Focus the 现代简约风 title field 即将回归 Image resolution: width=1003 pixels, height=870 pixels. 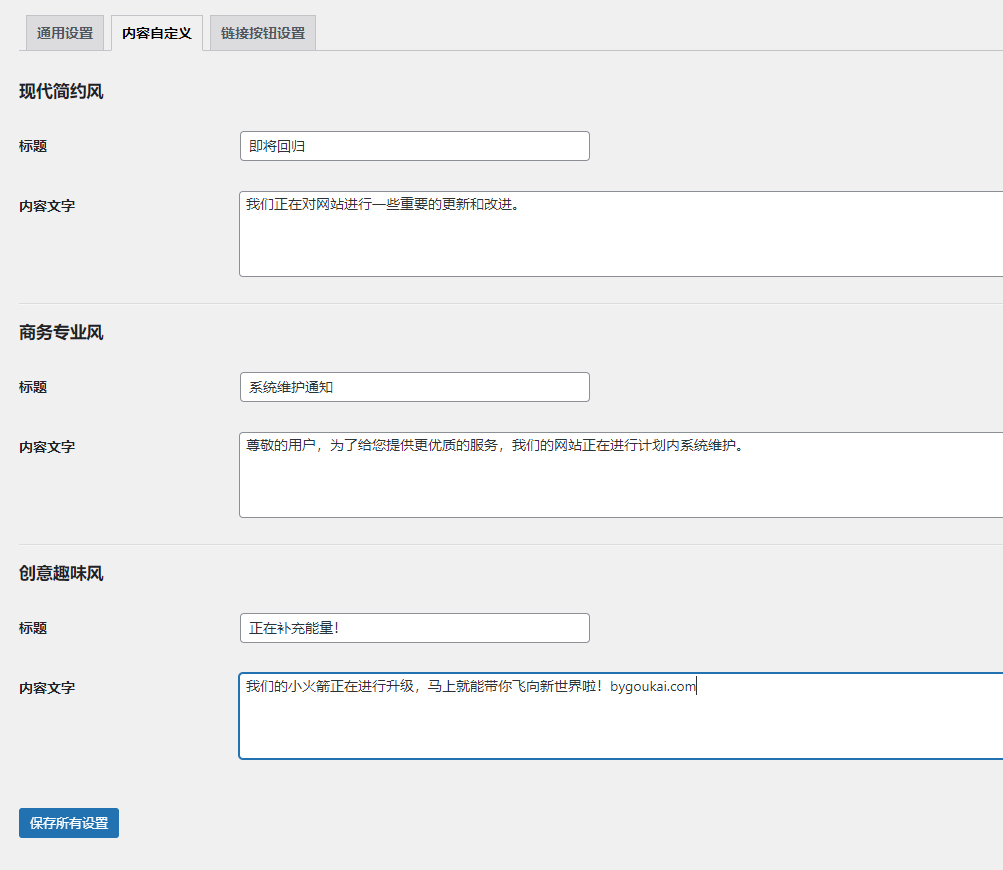415,146
